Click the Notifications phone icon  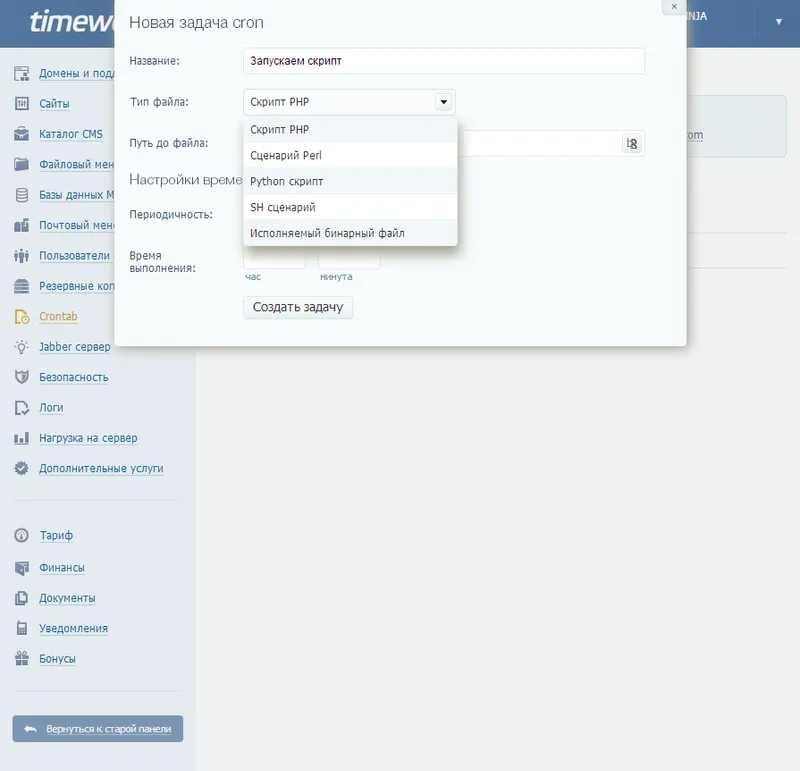(21, 628)
